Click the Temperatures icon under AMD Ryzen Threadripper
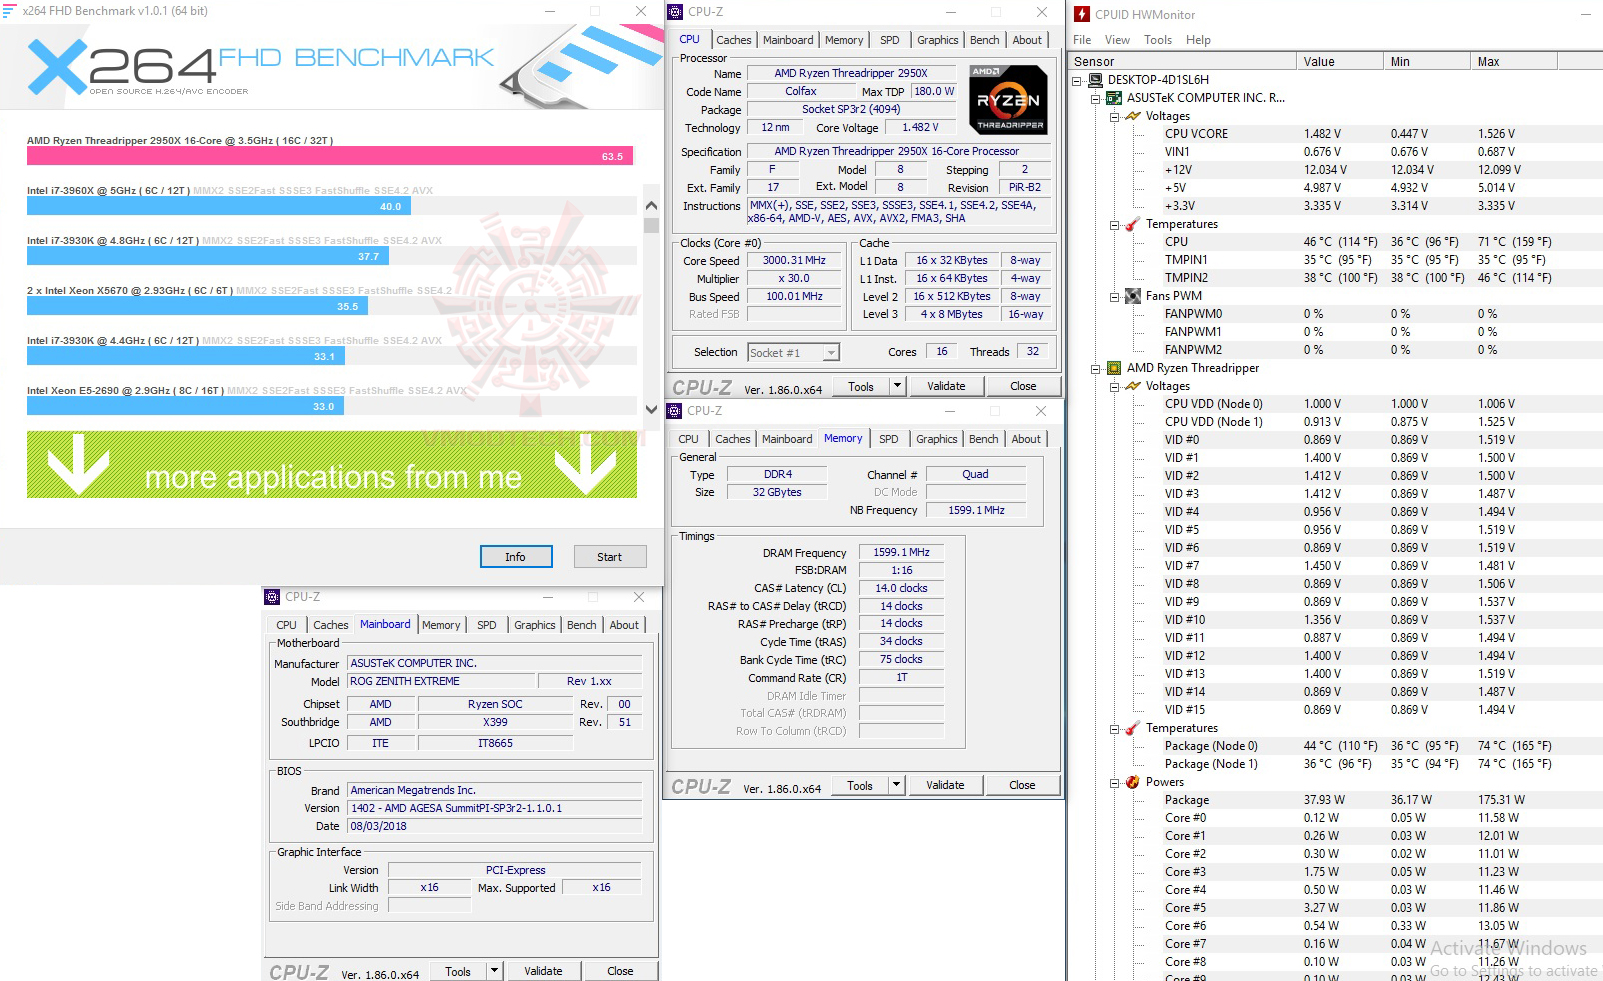This screenshot has width=1603, height=981. [1133, 728]
